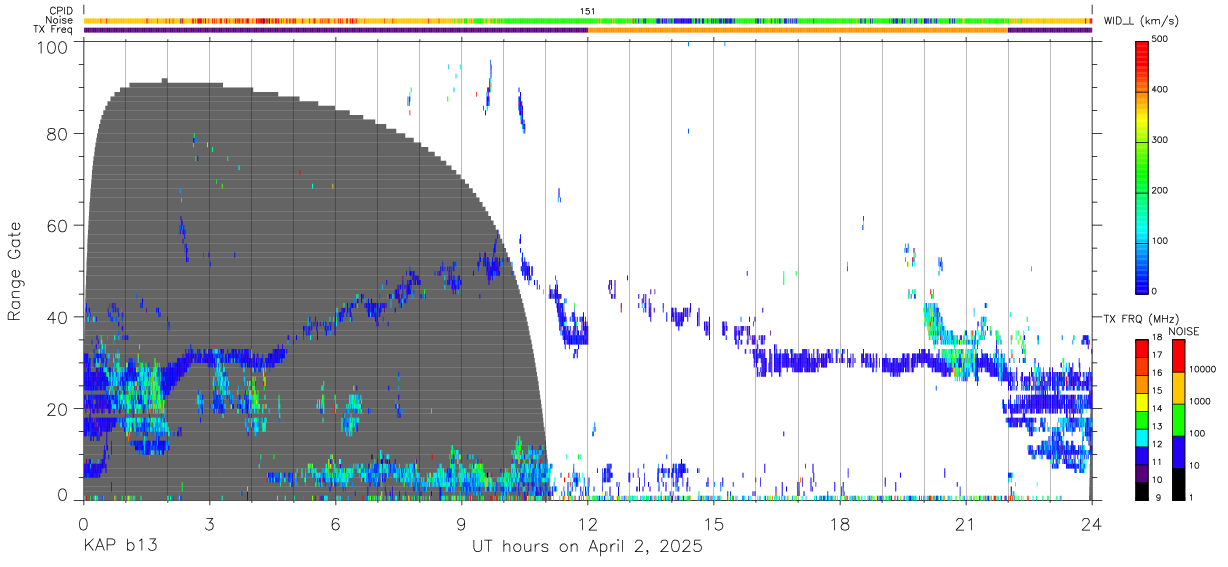Select the TX Freq strip above the plot
The image size is (1228, 567).
[587, 30]
